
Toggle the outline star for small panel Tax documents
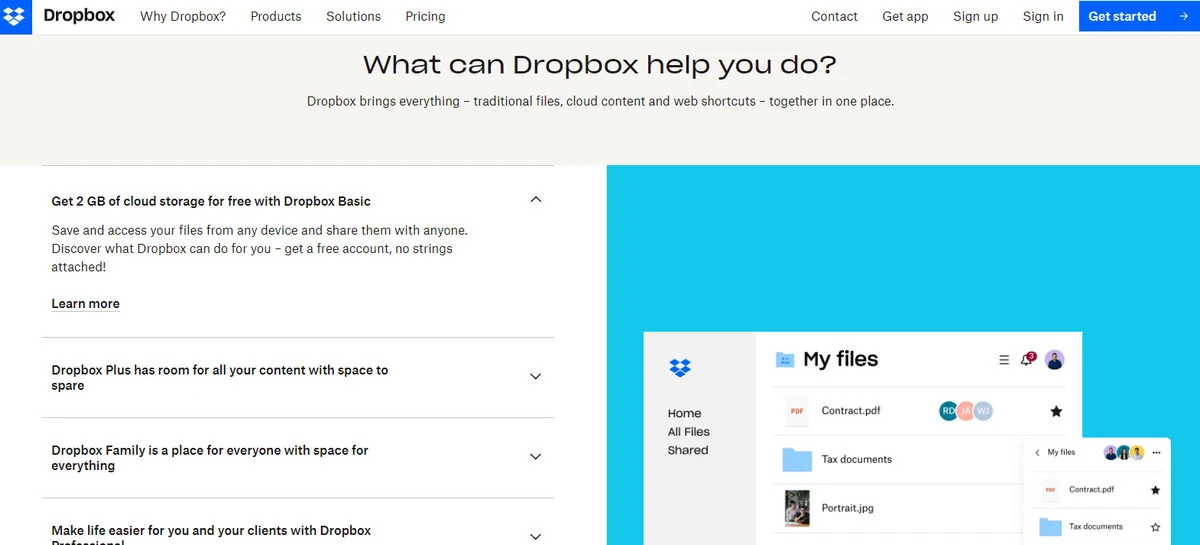click(x=1155, y=527)
